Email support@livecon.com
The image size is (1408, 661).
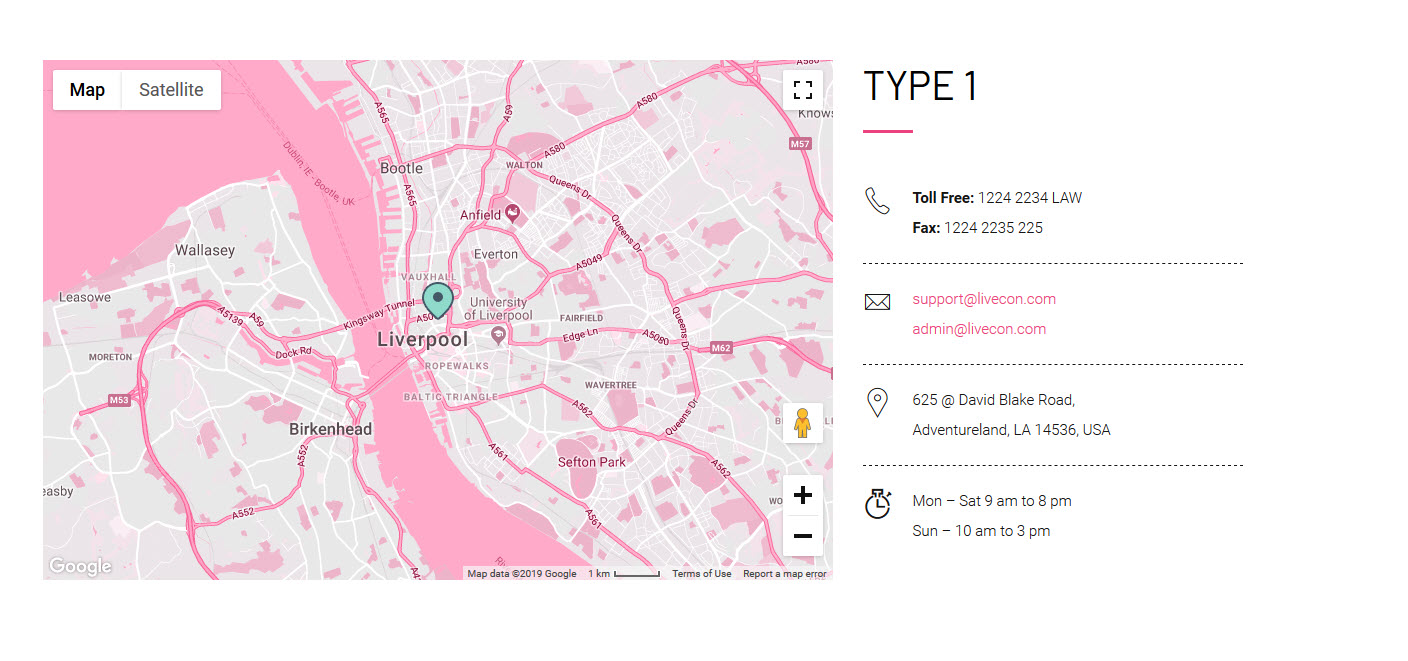[x=984, y=299]
